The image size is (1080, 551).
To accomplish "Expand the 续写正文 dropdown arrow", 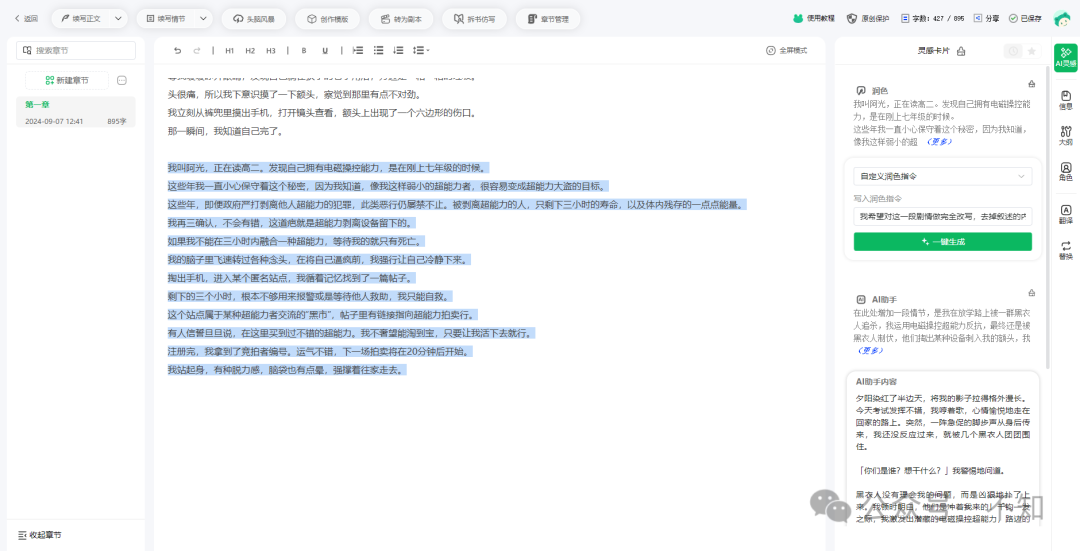I will tap(118, 18).
